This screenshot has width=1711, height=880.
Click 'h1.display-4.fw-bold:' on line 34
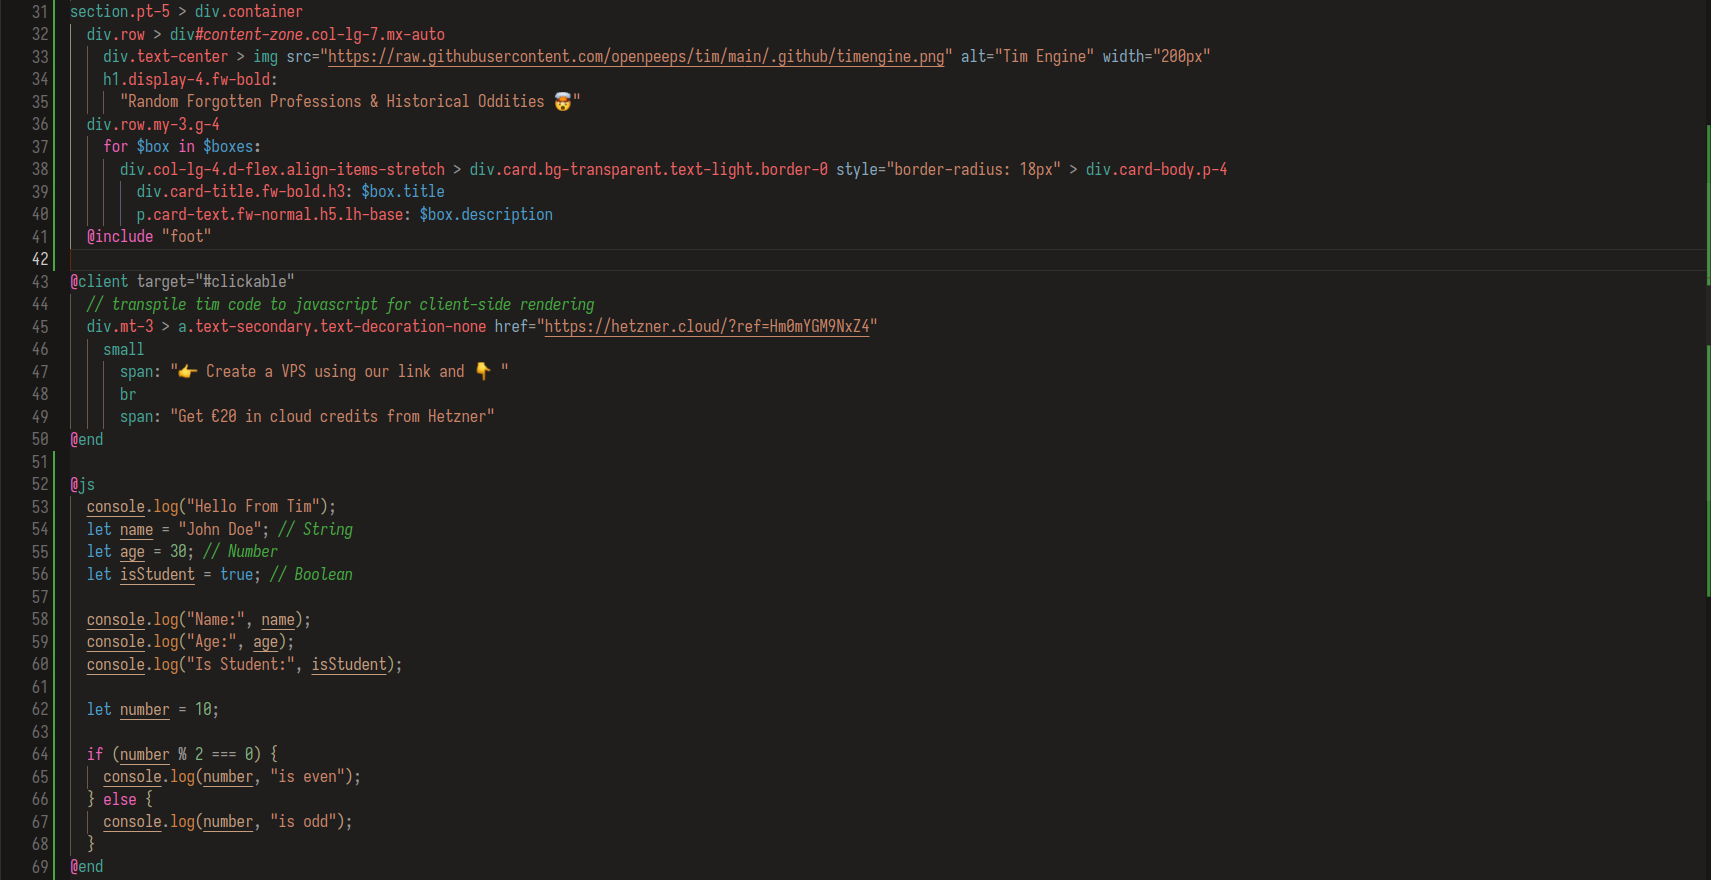[x=190, y=80]
